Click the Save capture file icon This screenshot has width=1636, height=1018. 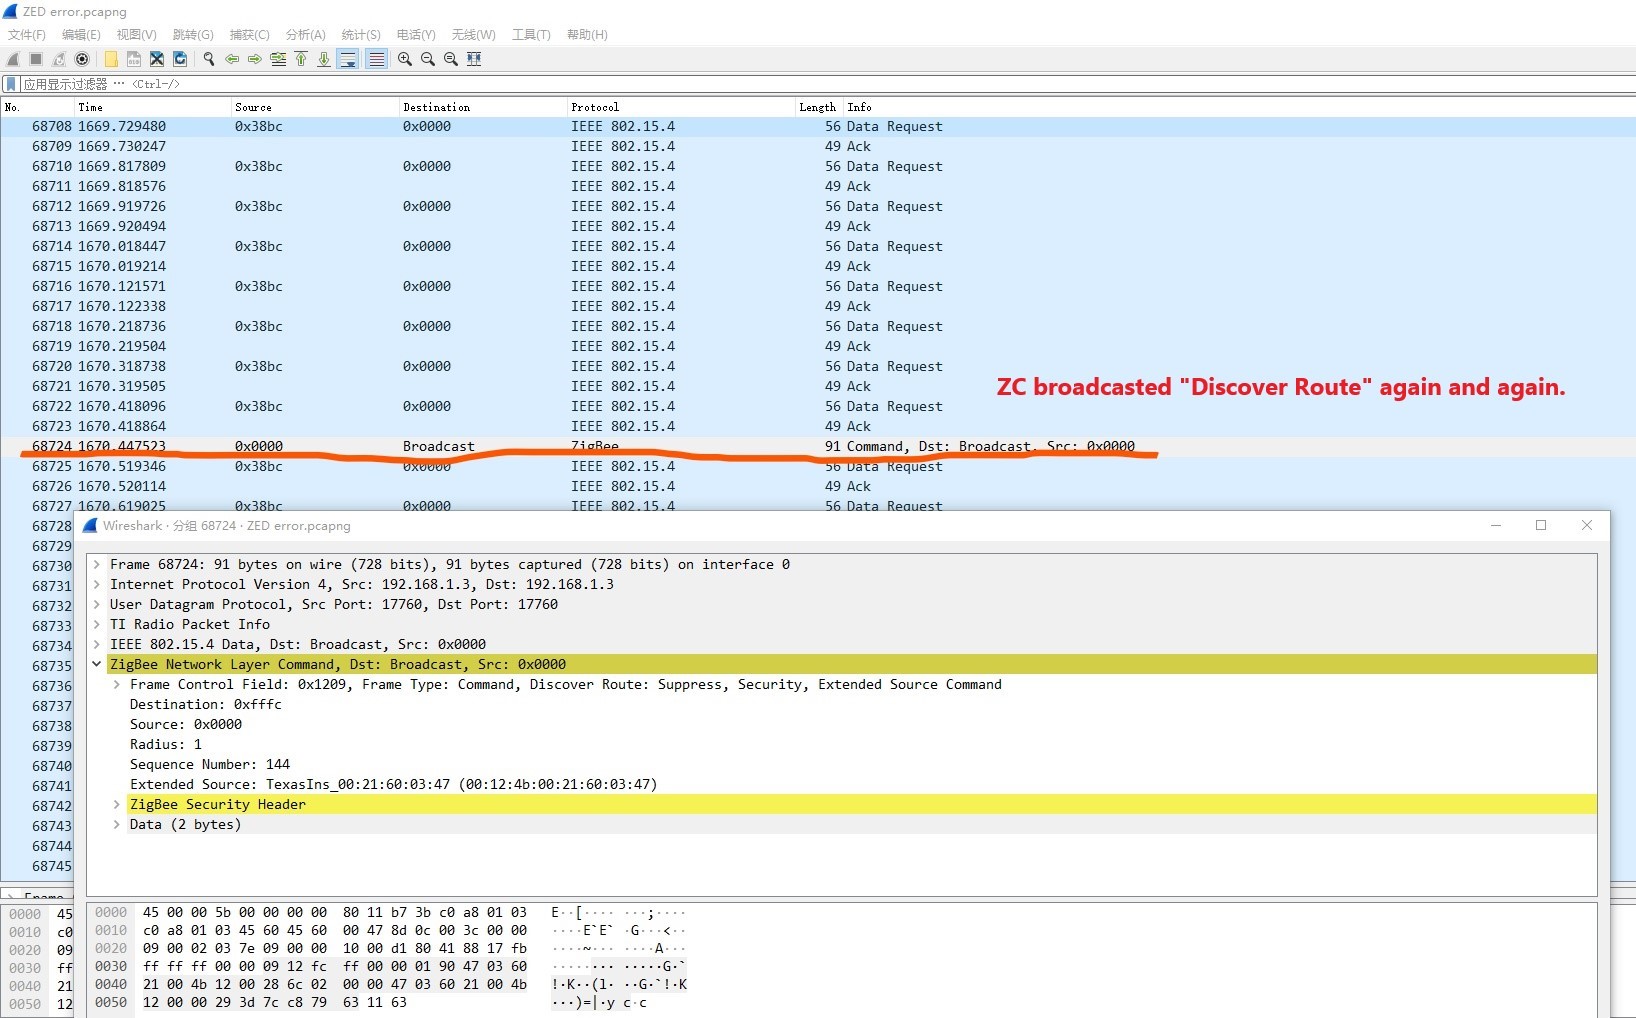pos(134,59)
